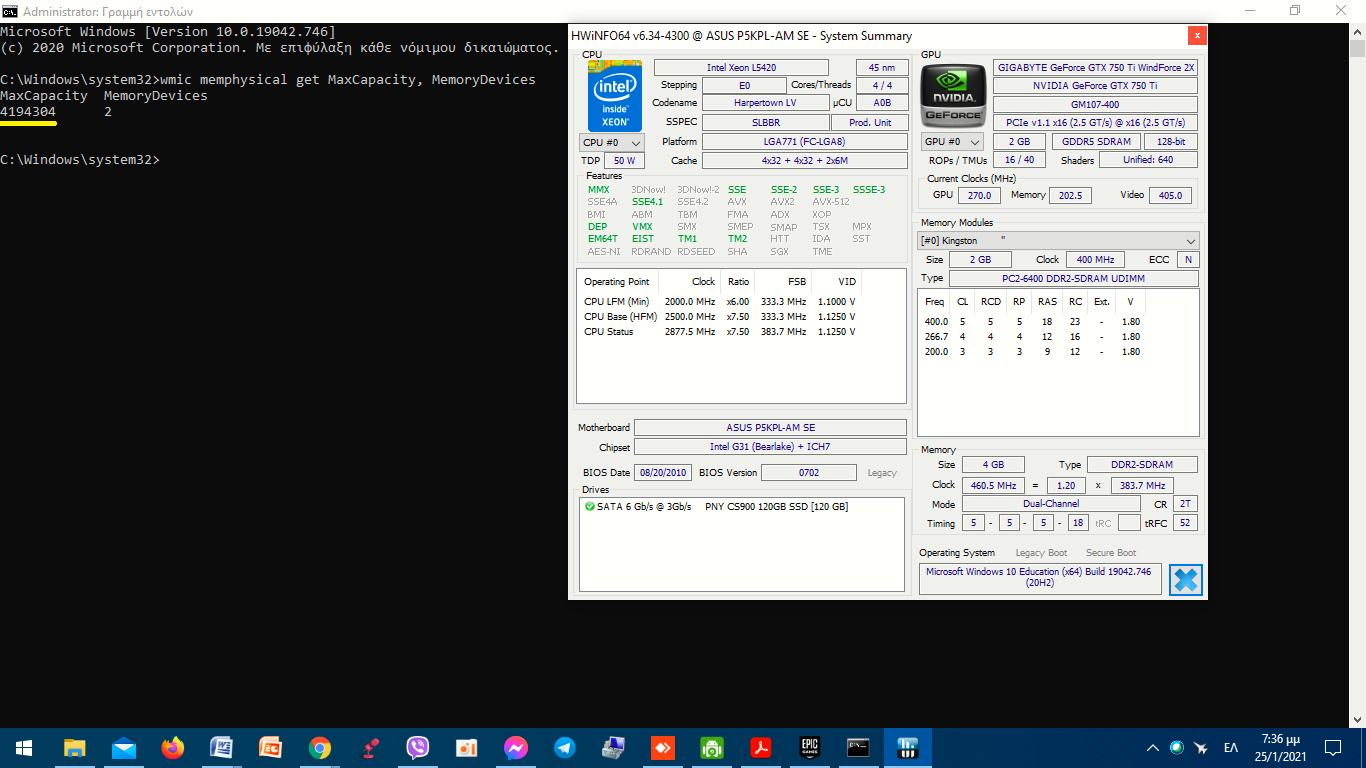The height and width of the screenshot is (768, 1366).
Task: Show hidden system tray icons
Action: (x=1153, y=747)
